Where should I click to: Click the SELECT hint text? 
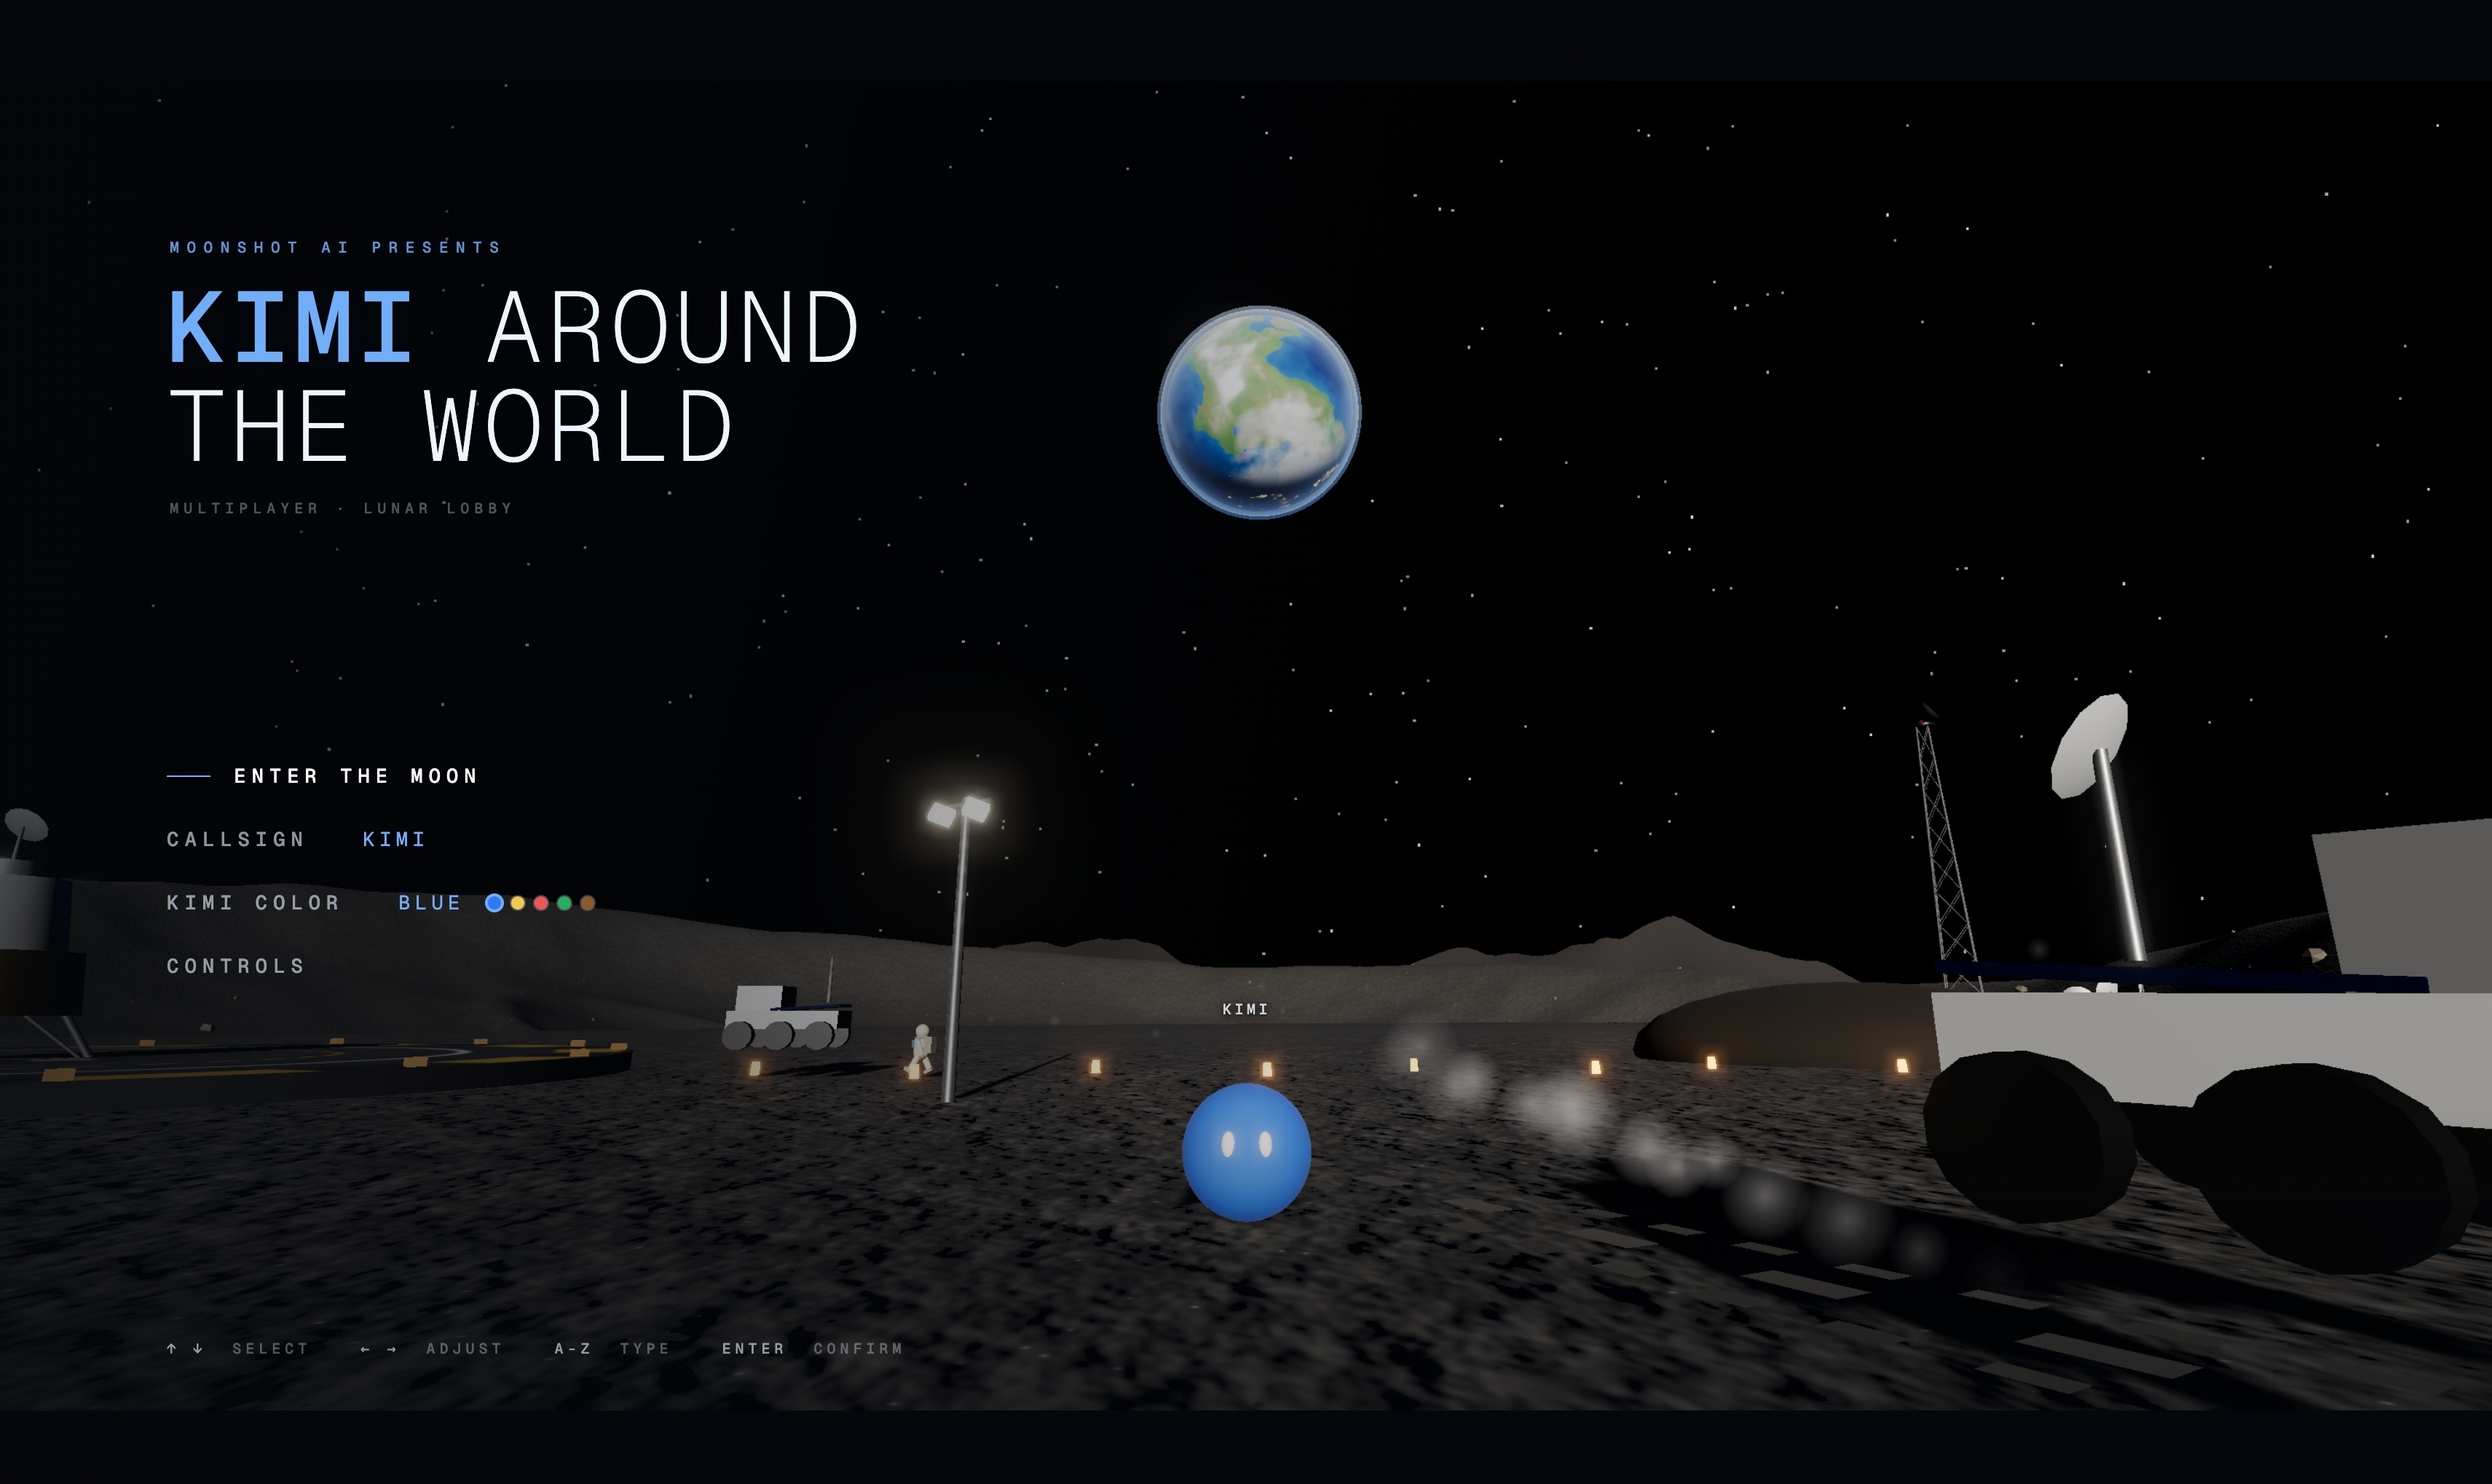[270, 1349]
